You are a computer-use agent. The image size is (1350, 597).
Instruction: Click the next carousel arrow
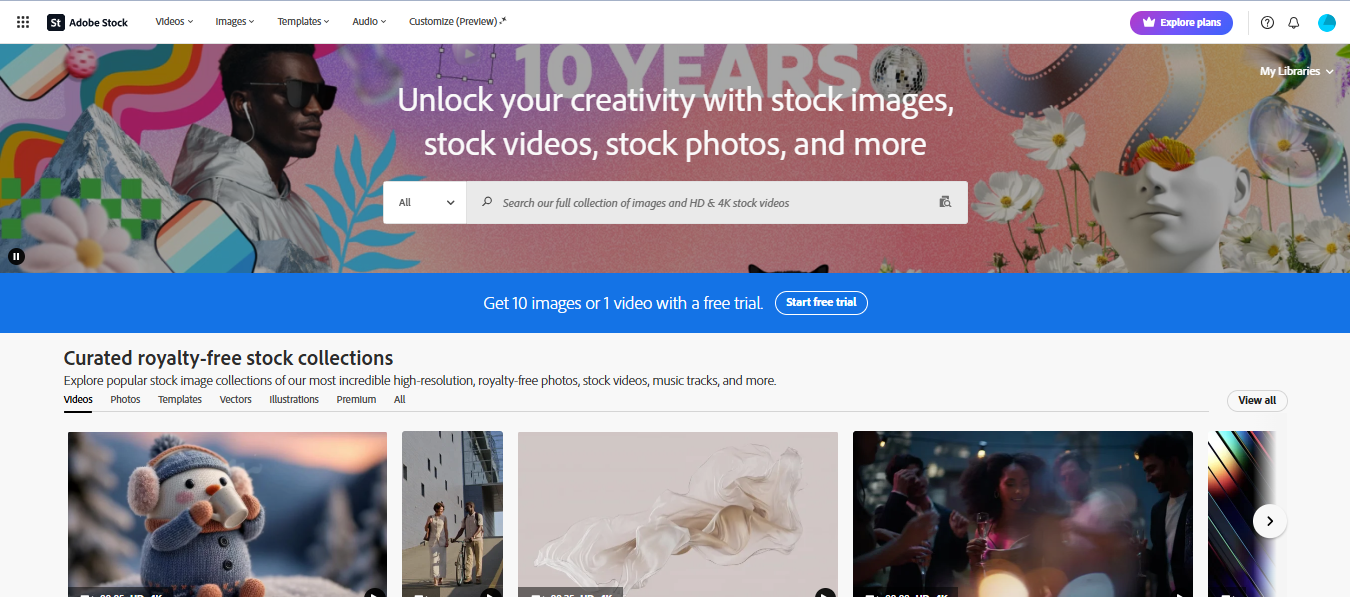coord(1269,521)
